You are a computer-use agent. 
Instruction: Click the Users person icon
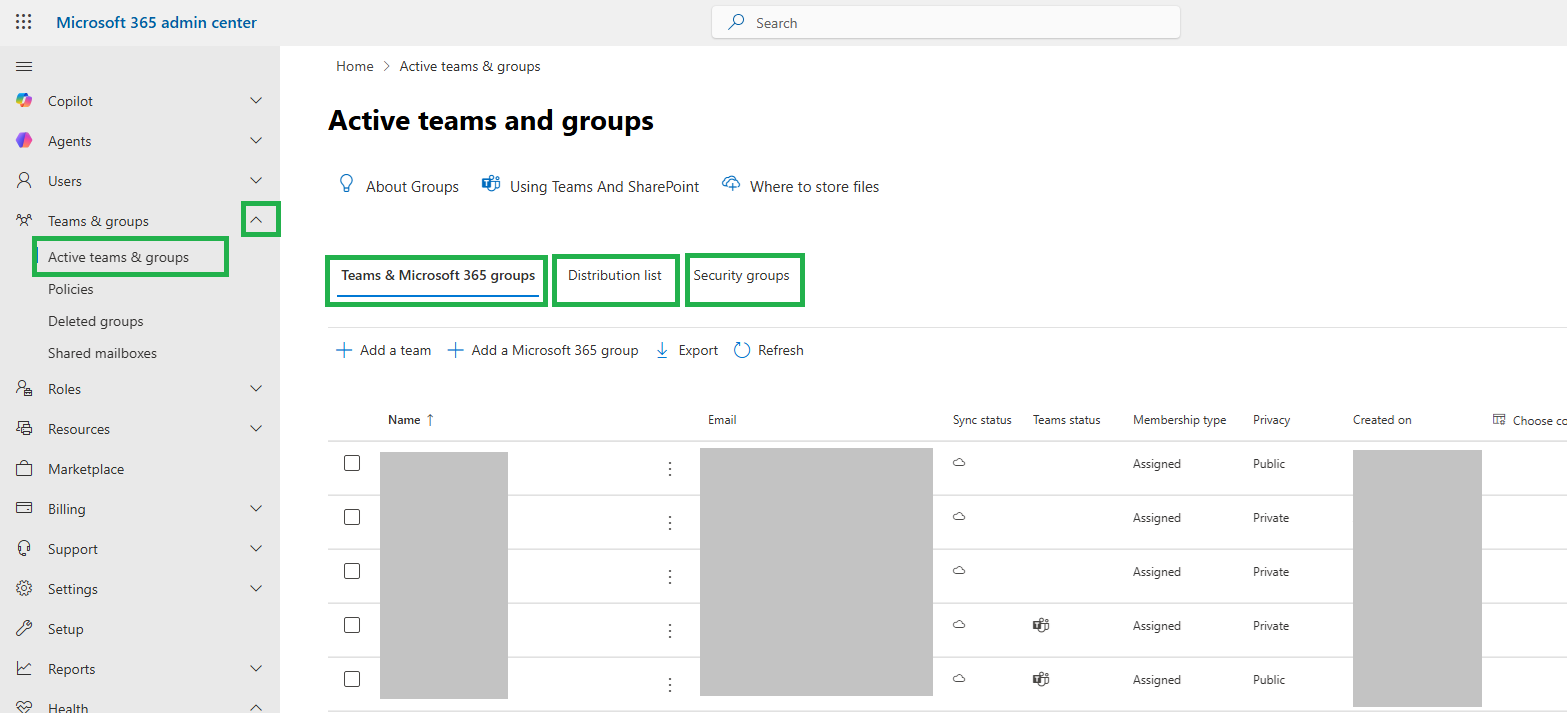click(x=24, y=180)
